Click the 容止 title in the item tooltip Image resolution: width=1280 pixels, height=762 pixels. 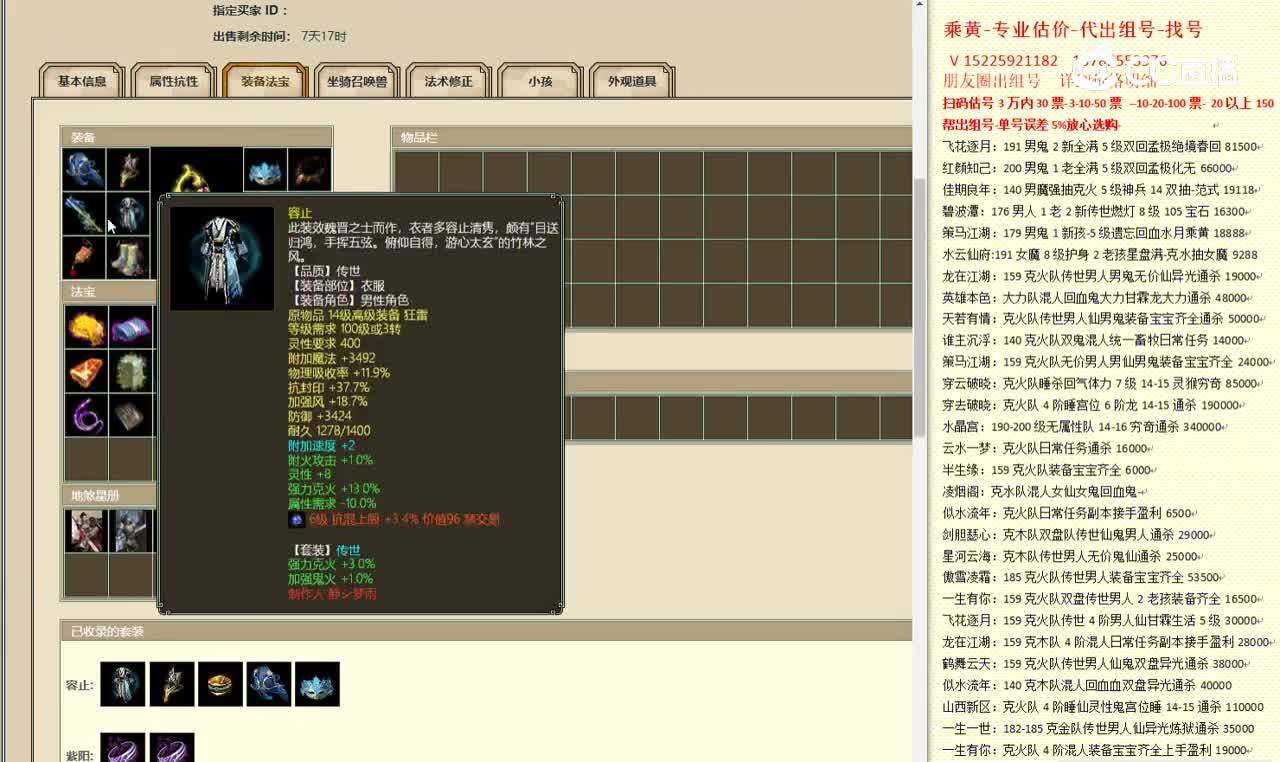pyautogui.click(x=300, y=213)
